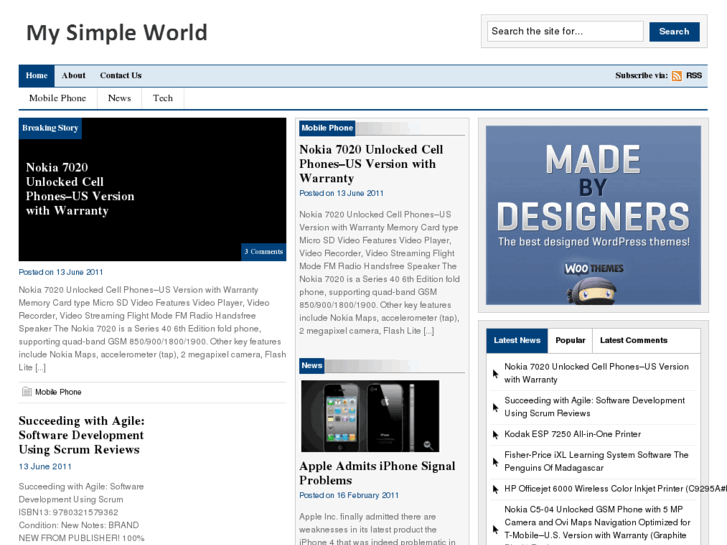Click the RSS subscribe link text
The height and width of the screenshot is (545, 727).
(694, 76)
